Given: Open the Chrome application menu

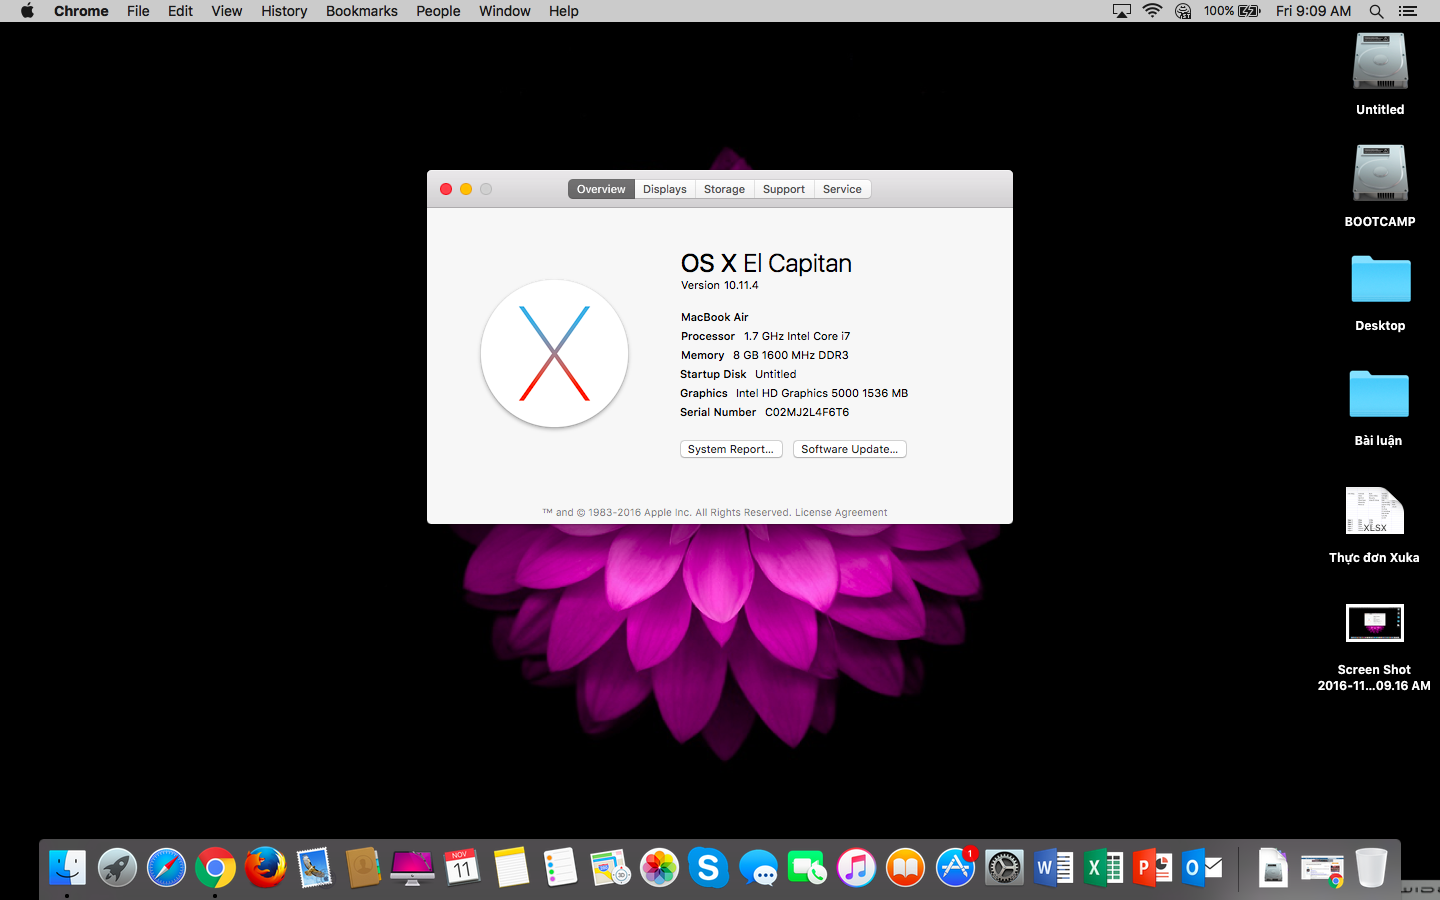Looking at the screenshot, I should (x=81, y=11).
